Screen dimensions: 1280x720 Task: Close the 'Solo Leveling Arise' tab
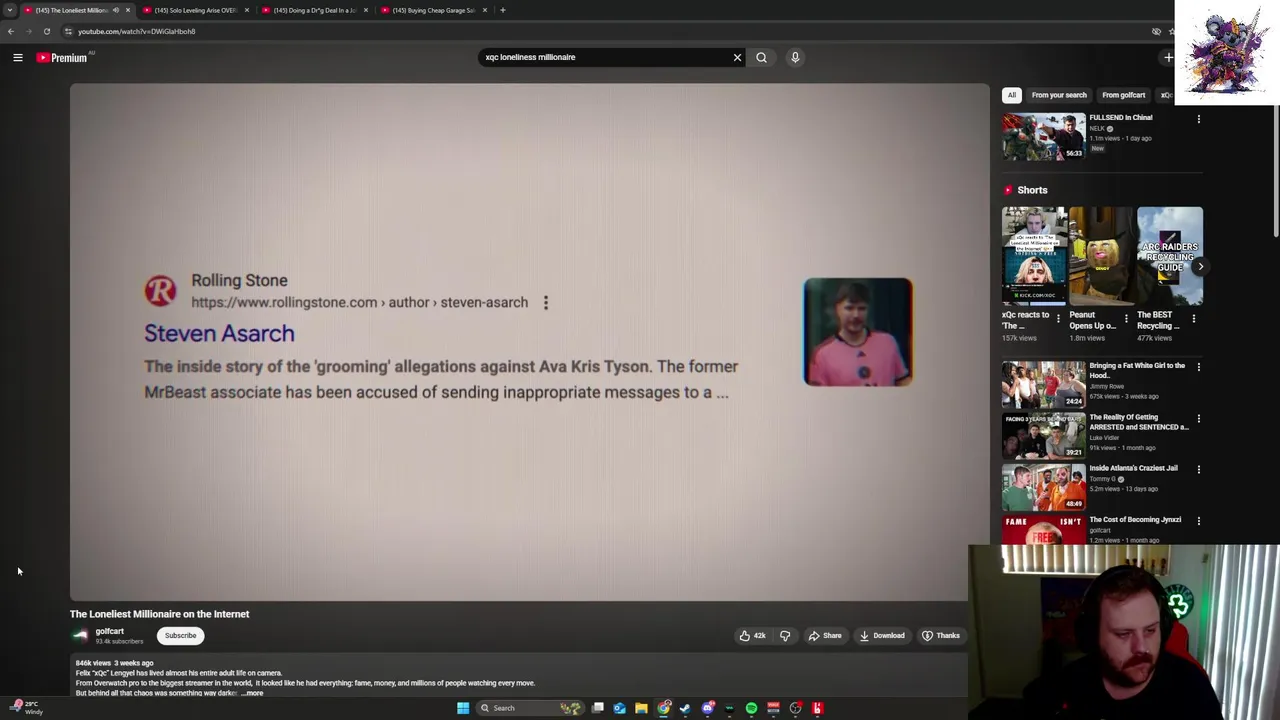click(246, 10)
